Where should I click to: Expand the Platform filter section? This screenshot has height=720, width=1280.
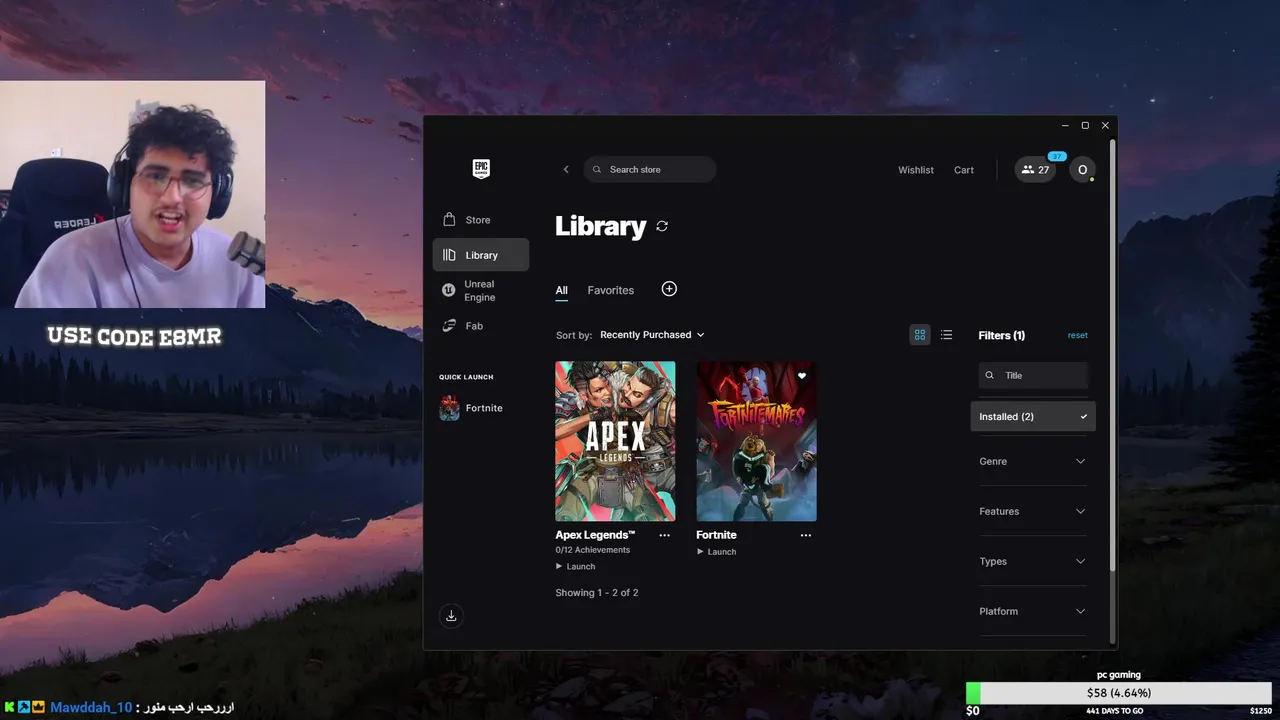pos(1032,611)
